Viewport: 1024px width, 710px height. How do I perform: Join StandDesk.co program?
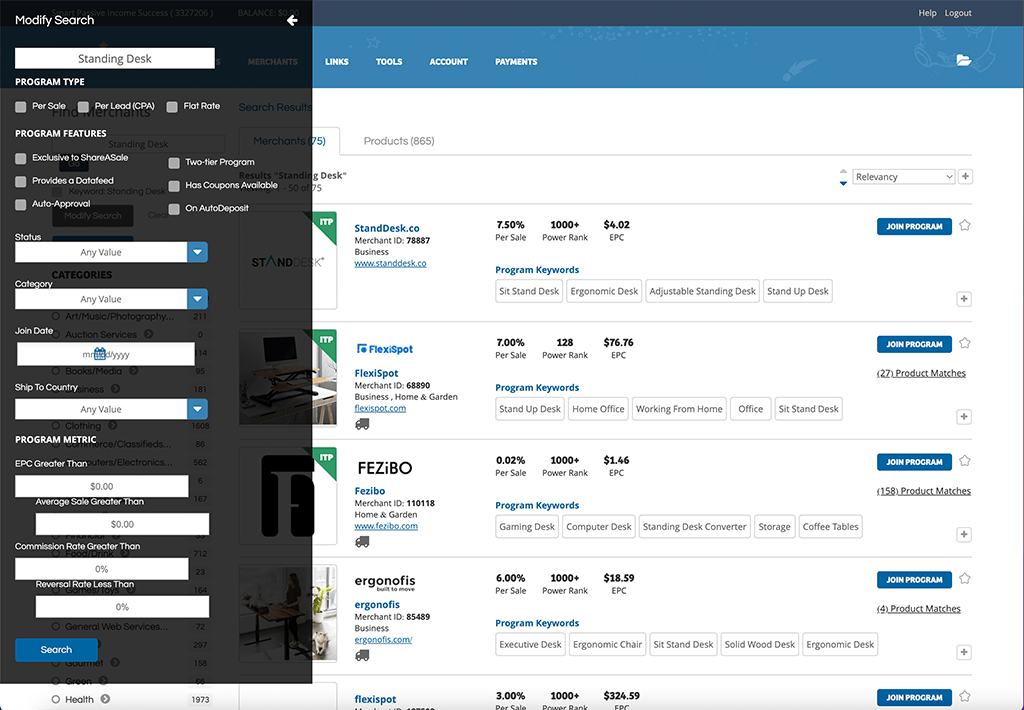click(x=914, y=226)
